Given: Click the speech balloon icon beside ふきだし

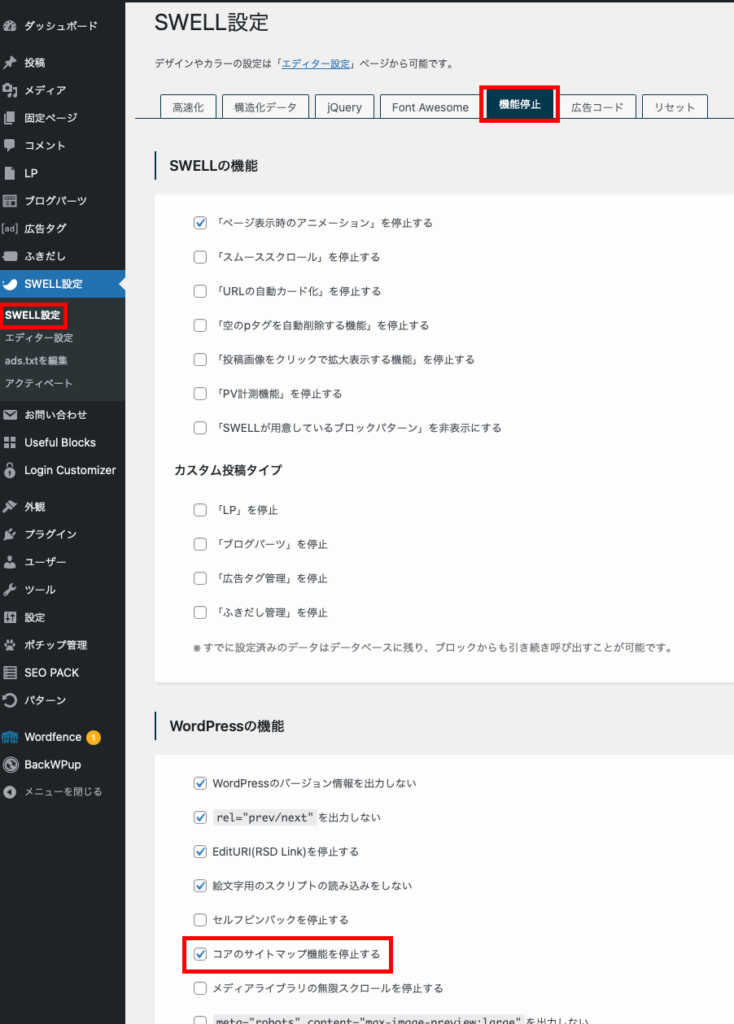Looking at the screenshot, I should [10, 256].
